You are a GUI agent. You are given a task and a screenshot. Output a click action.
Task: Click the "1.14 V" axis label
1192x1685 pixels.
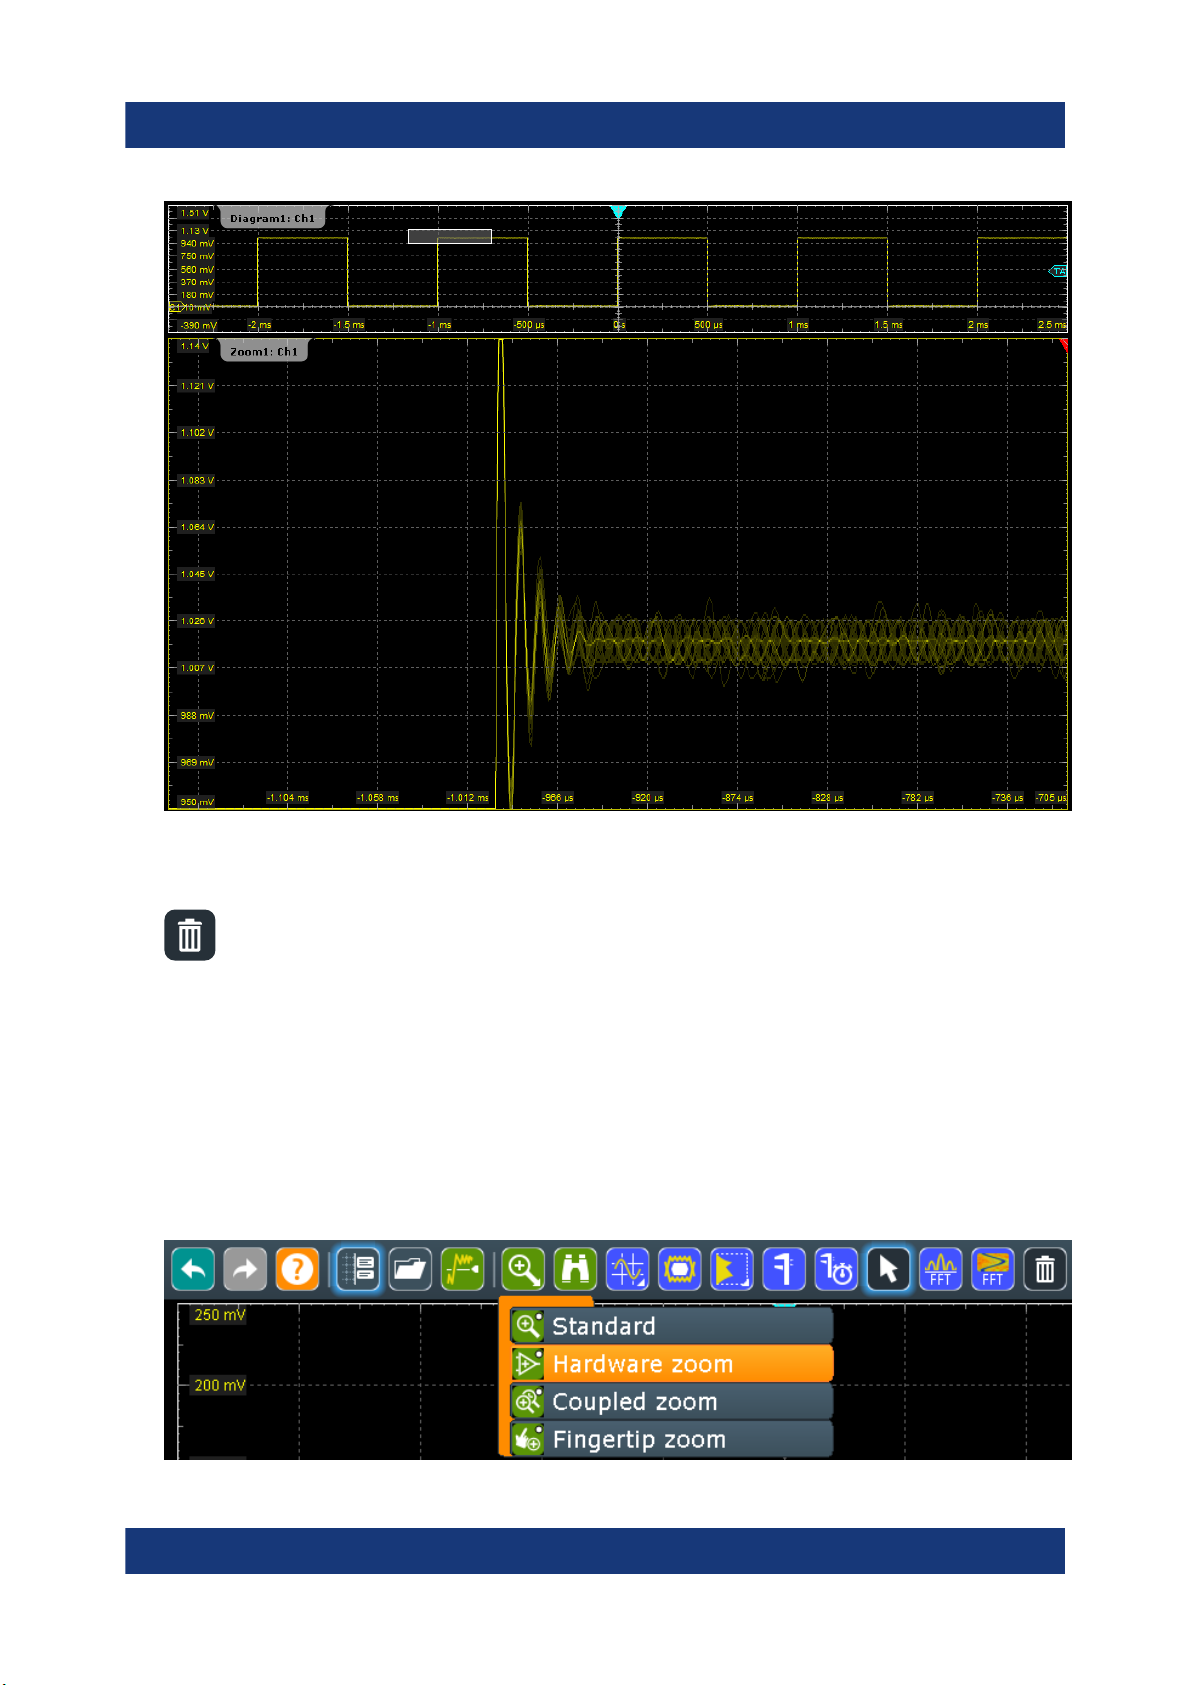(x=195, y=346)
